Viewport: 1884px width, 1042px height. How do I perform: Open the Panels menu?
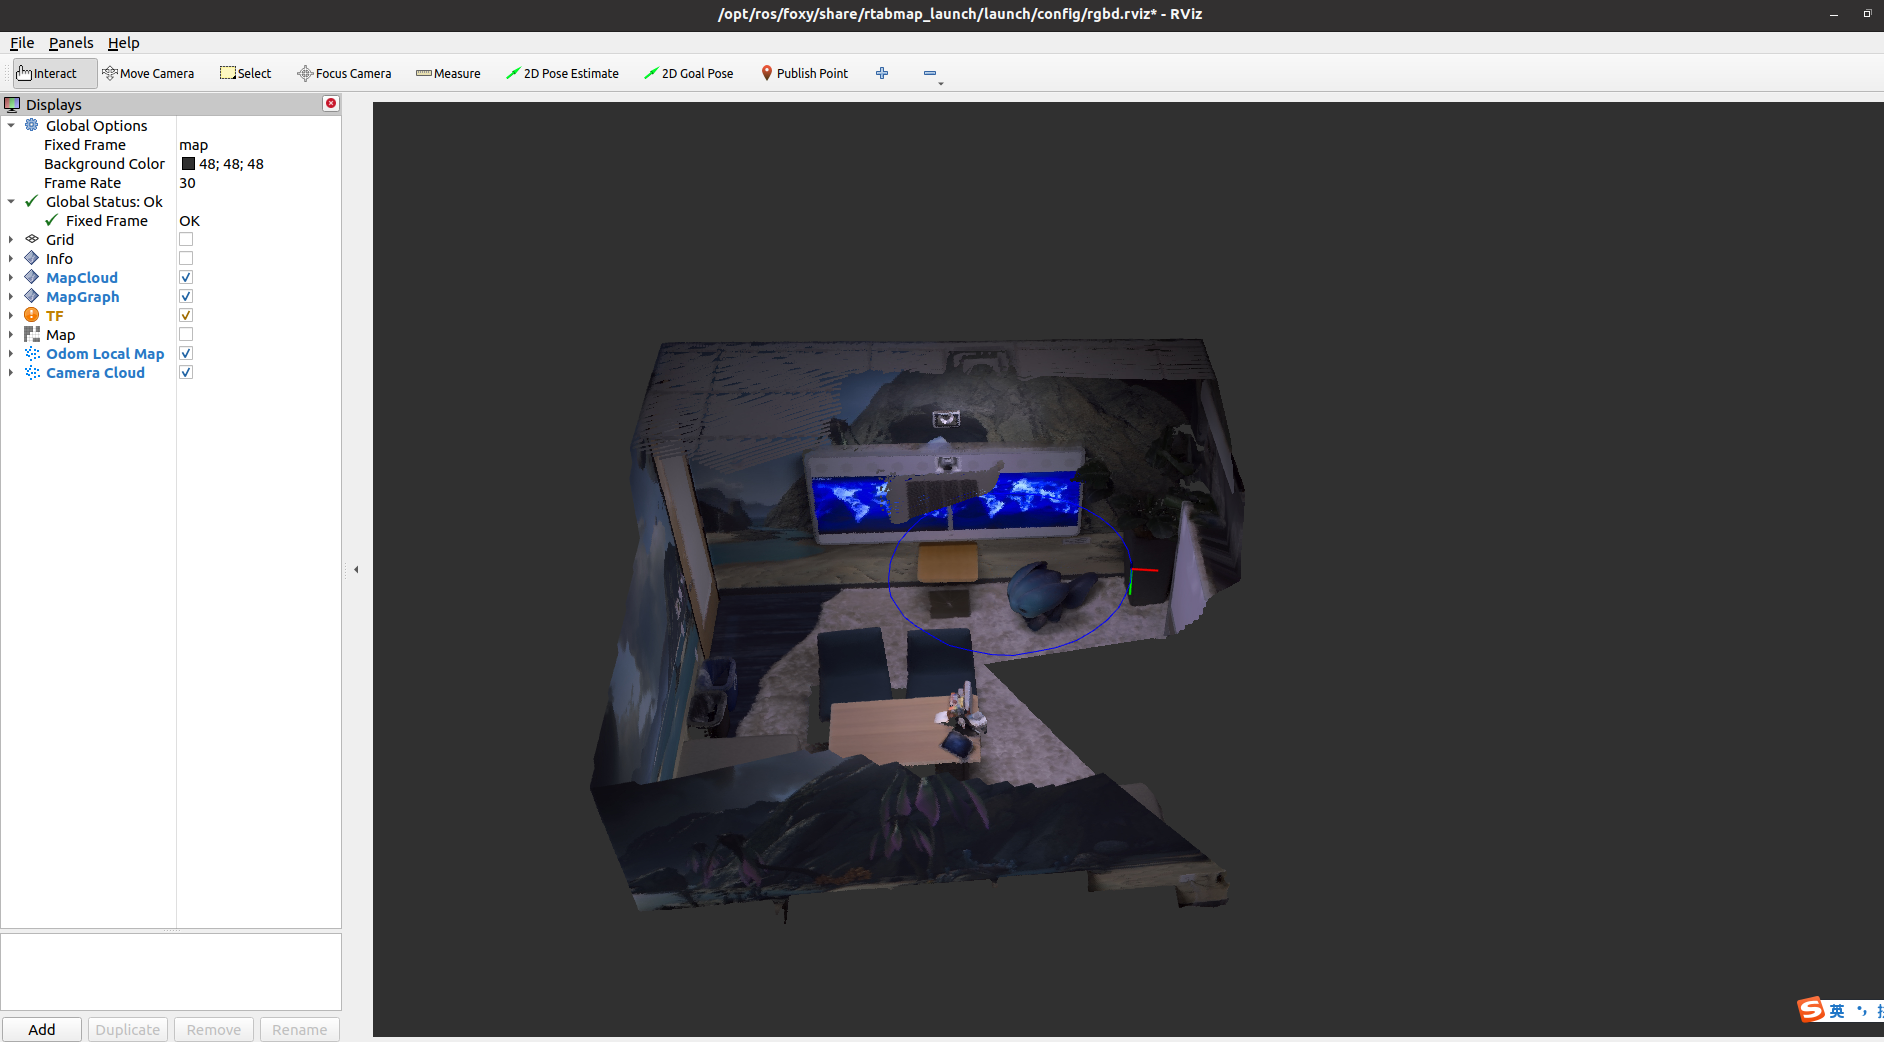(x=70, y=42)
